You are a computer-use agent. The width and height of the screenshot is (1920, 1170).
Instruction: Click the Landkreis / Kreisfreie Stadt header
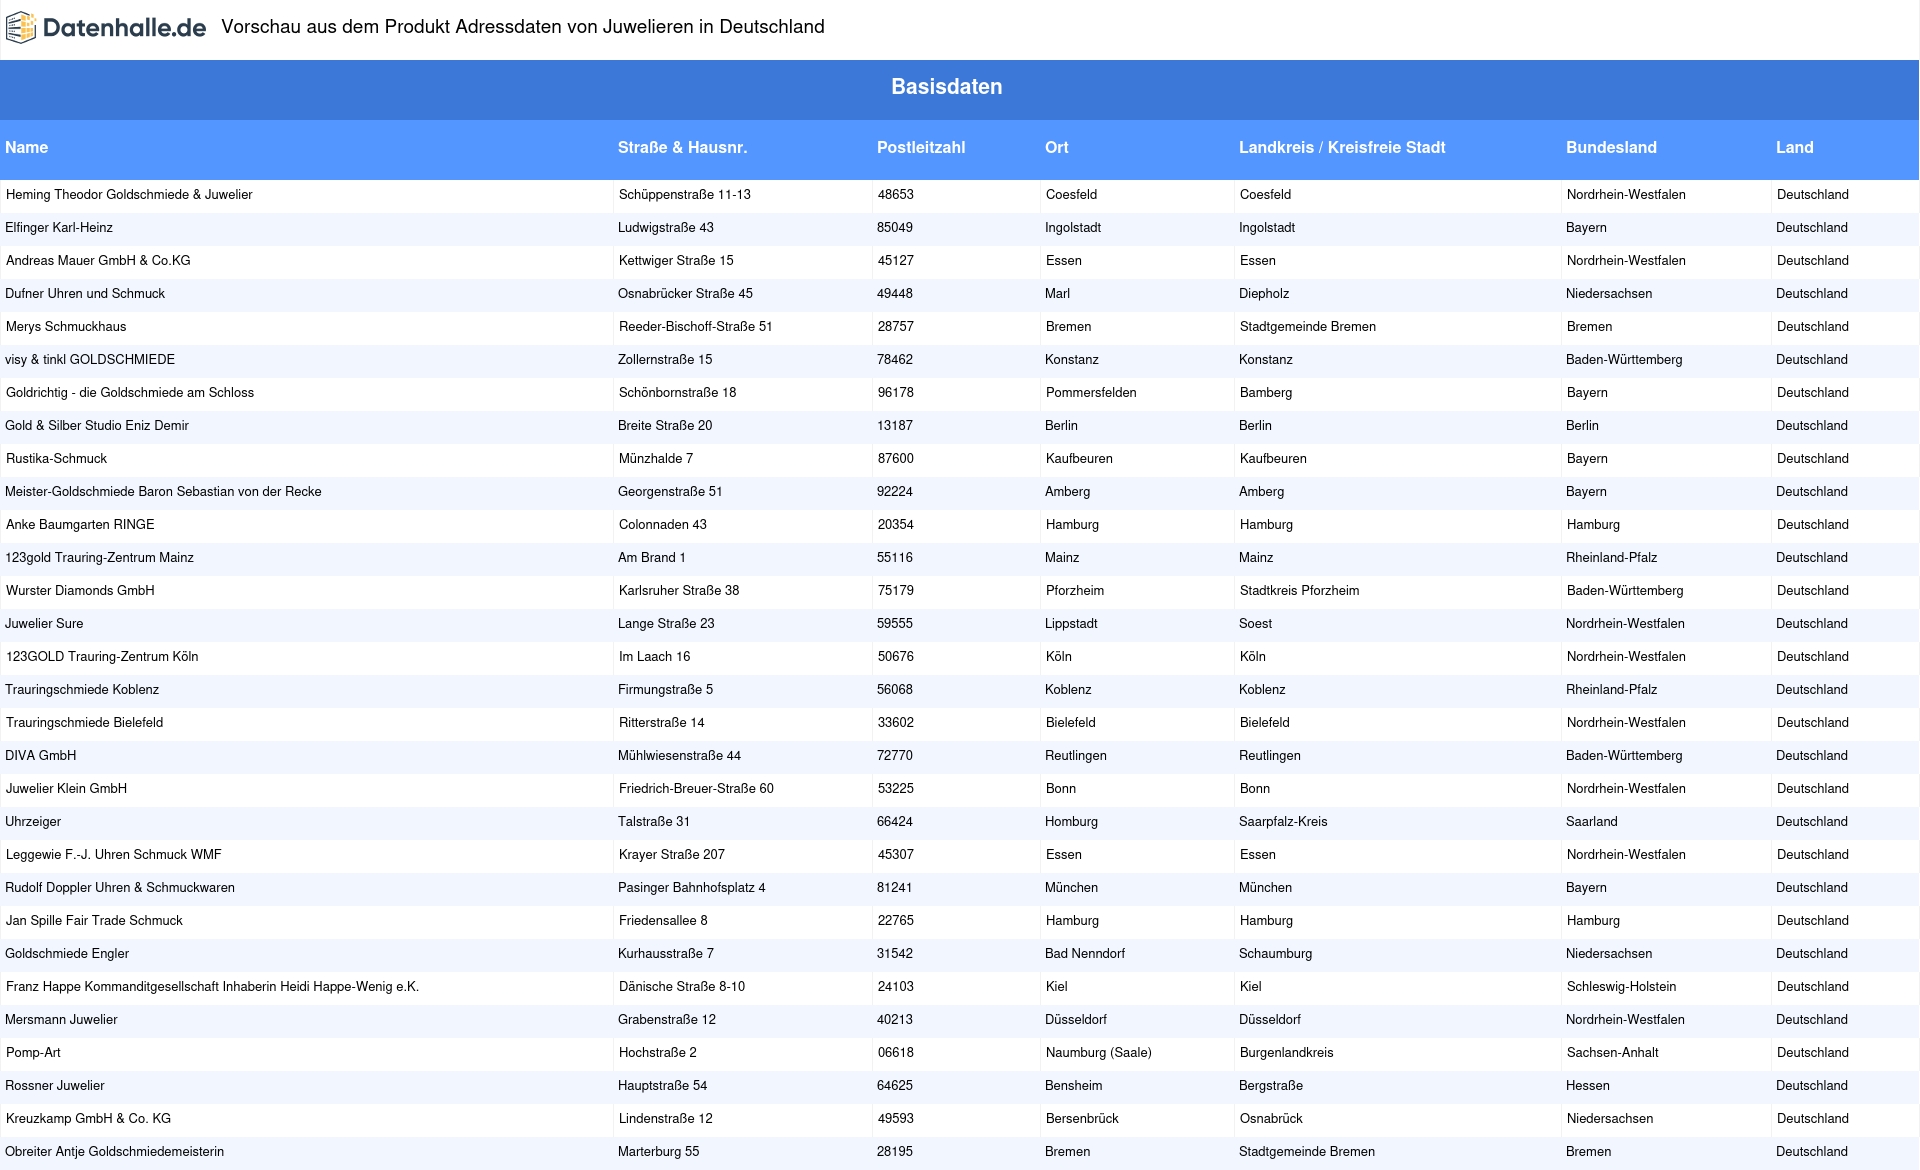pyautogui.click(x=1341, y=148)
